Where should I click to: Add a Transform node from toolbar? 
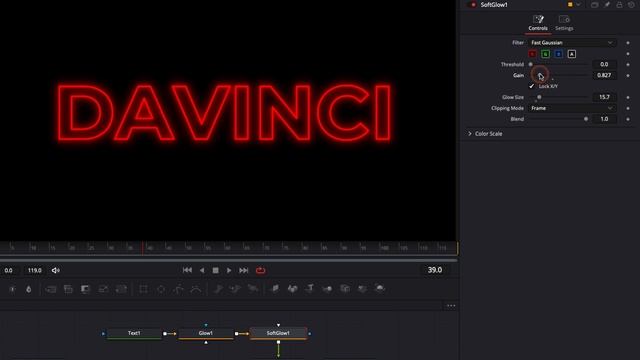[121, 289]
